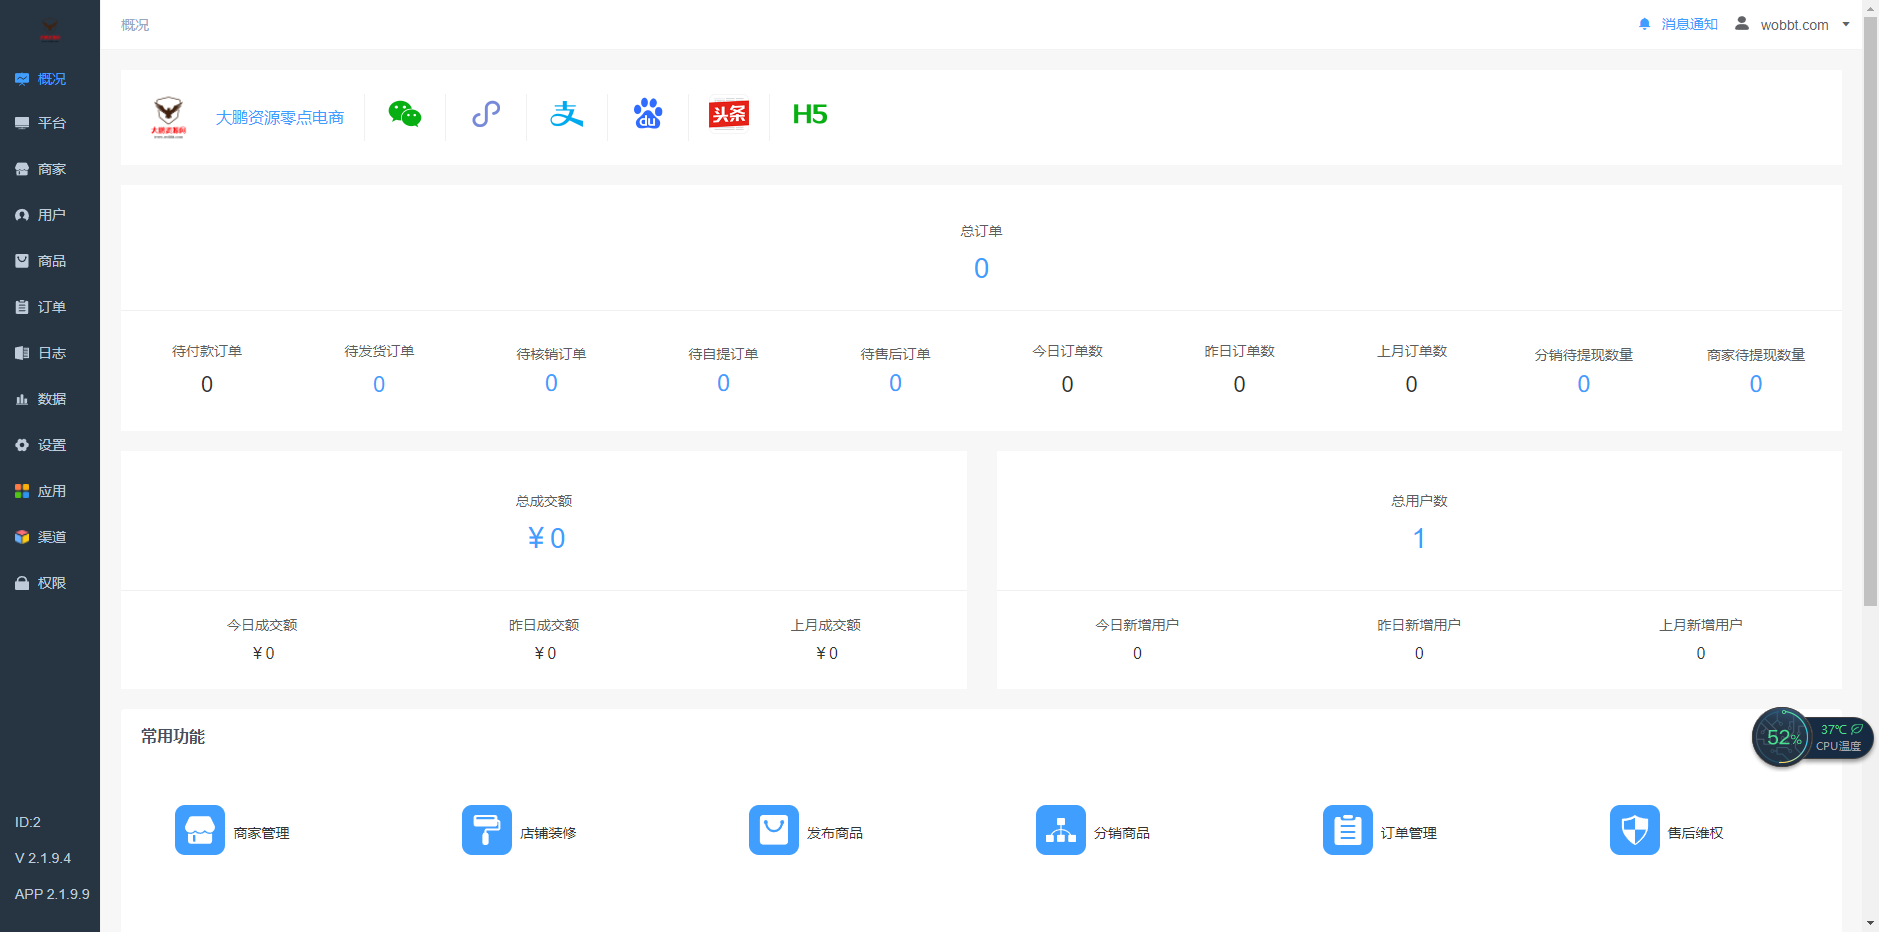Click the 商家管理 (merchant management) icon

200,830
